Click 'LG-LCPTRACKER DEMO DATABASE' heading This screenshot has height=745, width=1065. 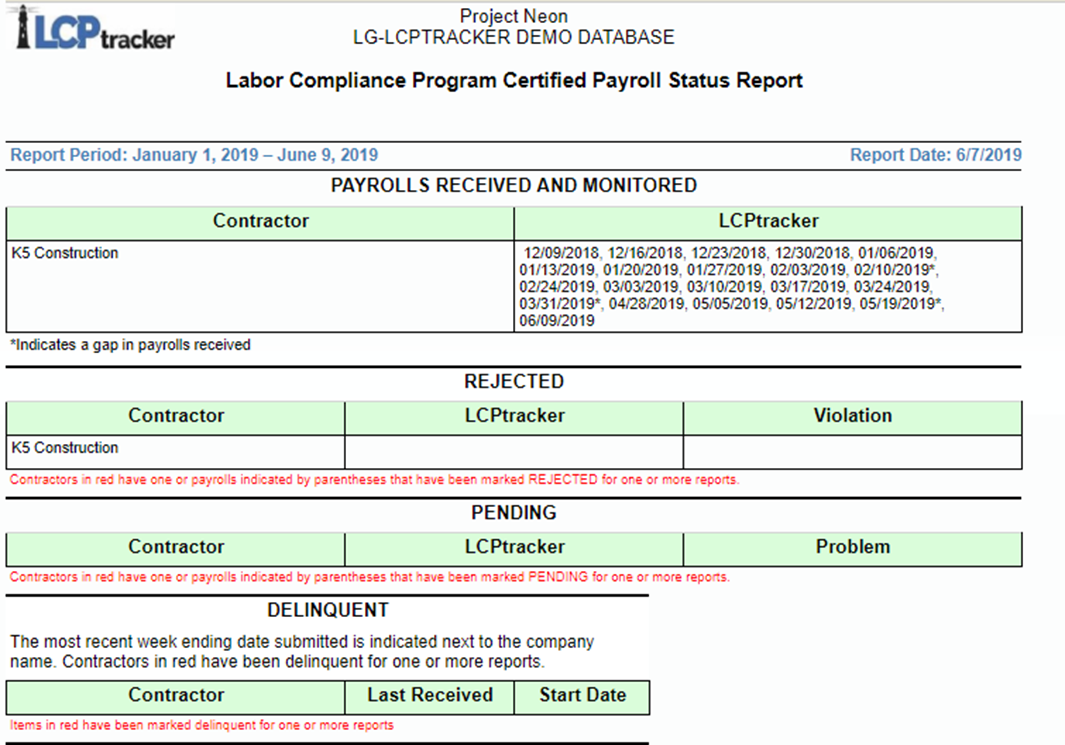point(513,37)
